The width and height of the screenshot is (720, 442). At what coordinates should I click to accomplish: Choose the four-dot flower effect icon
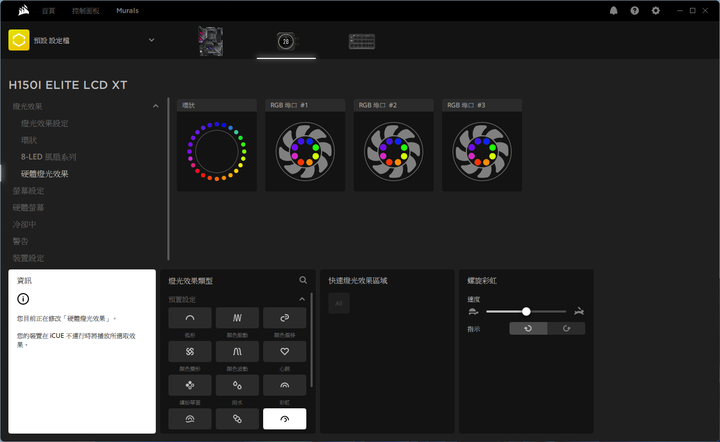coord(190,385)
